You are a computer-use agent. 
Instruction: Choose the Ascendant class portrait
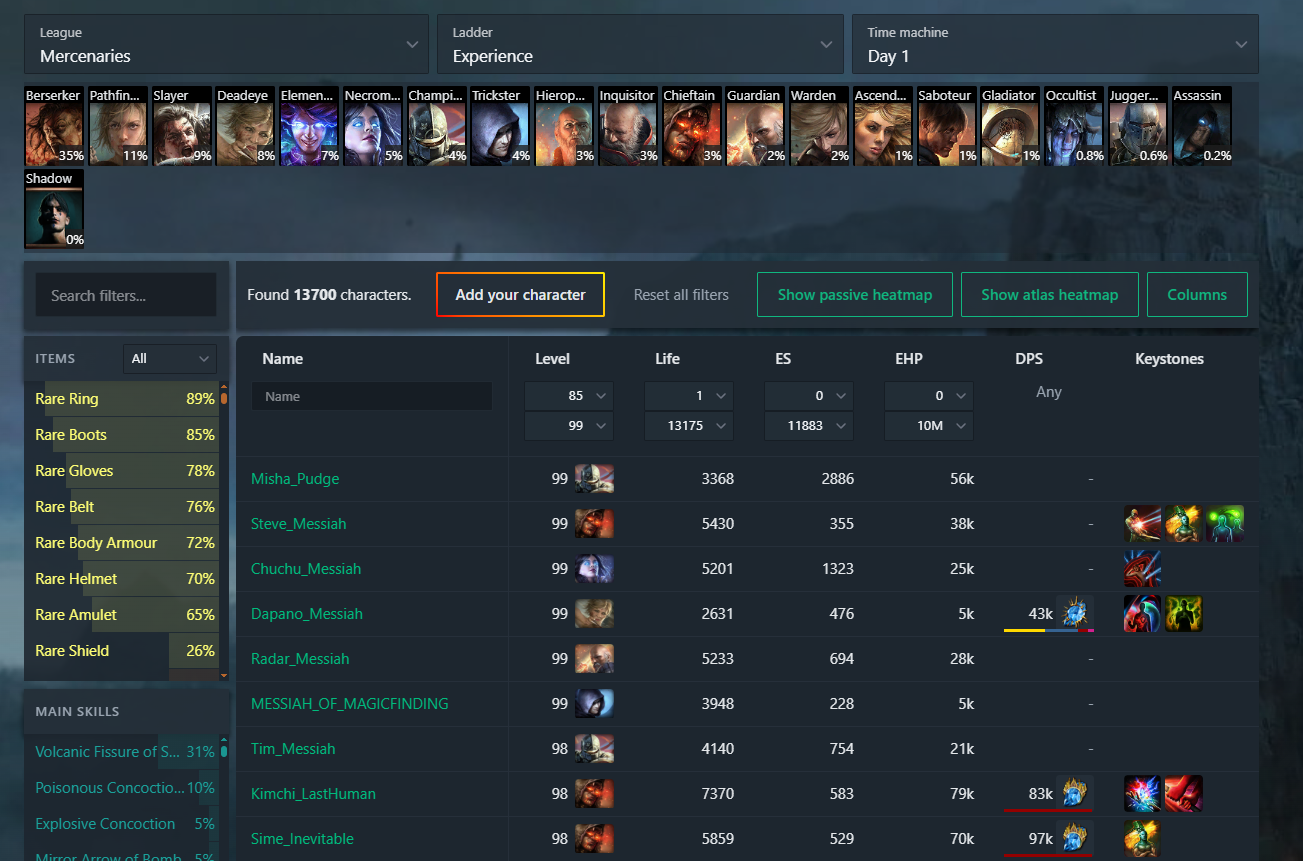point(884,126)
